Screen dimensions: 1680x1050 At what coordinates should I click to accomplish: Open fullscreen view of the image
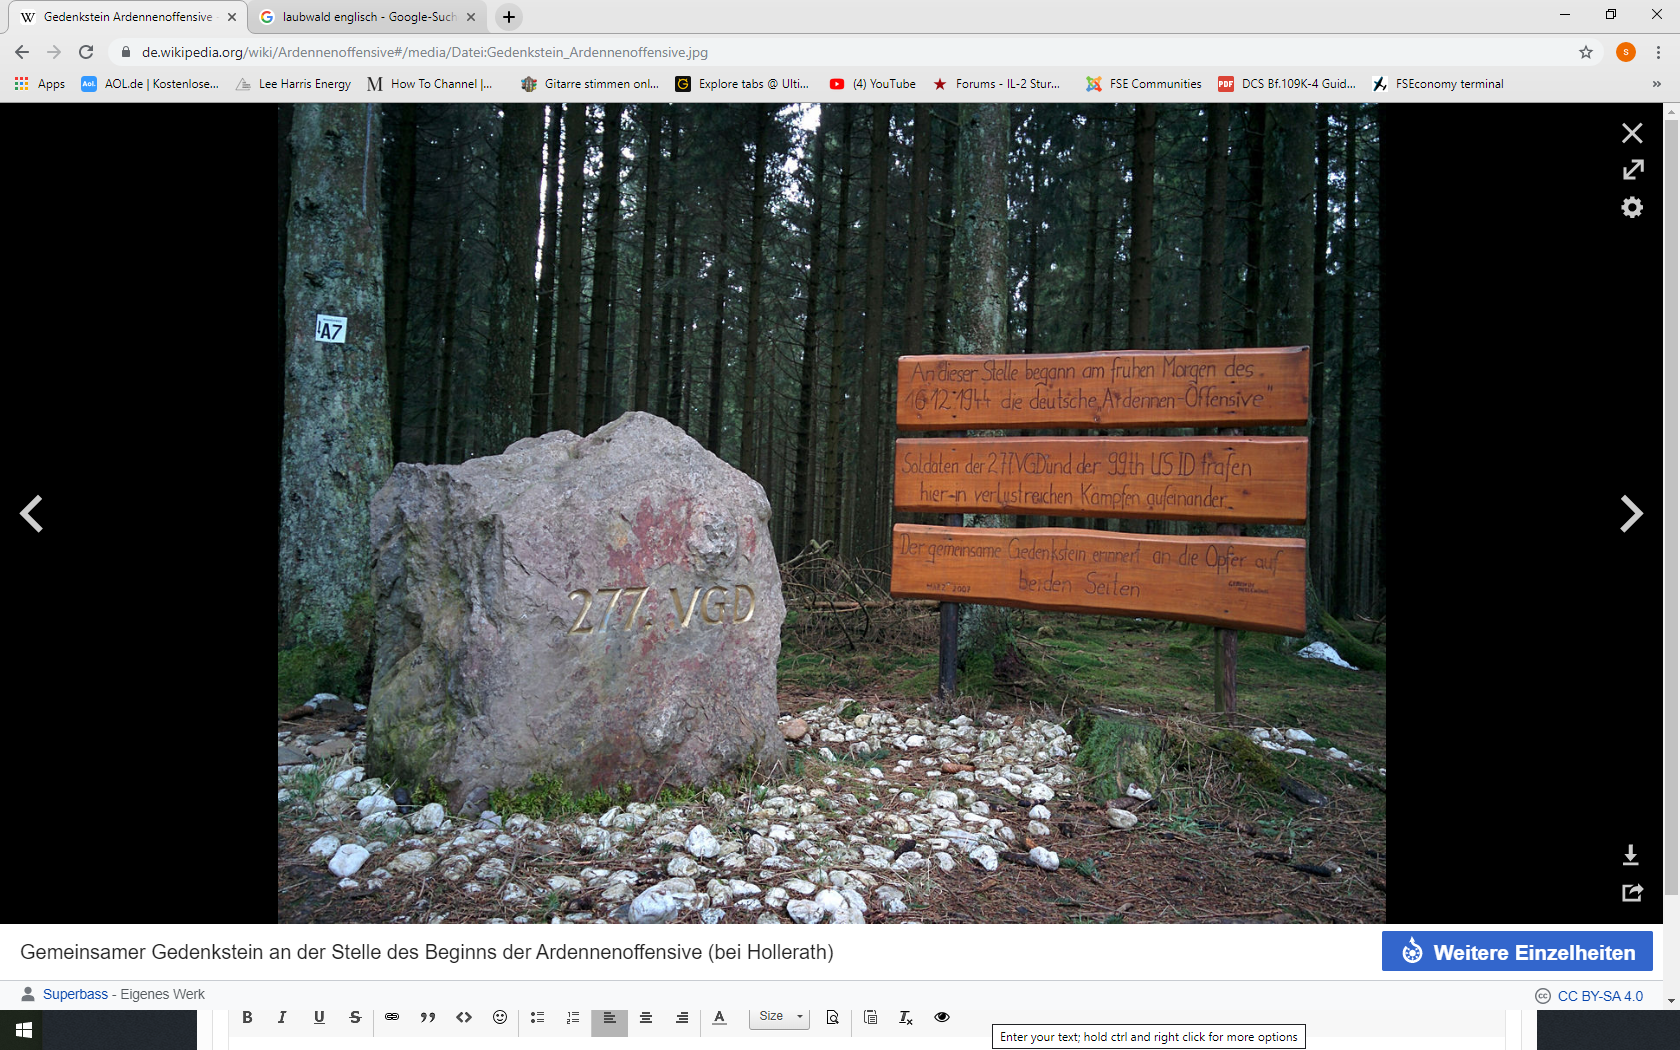tap(1632, 170)
